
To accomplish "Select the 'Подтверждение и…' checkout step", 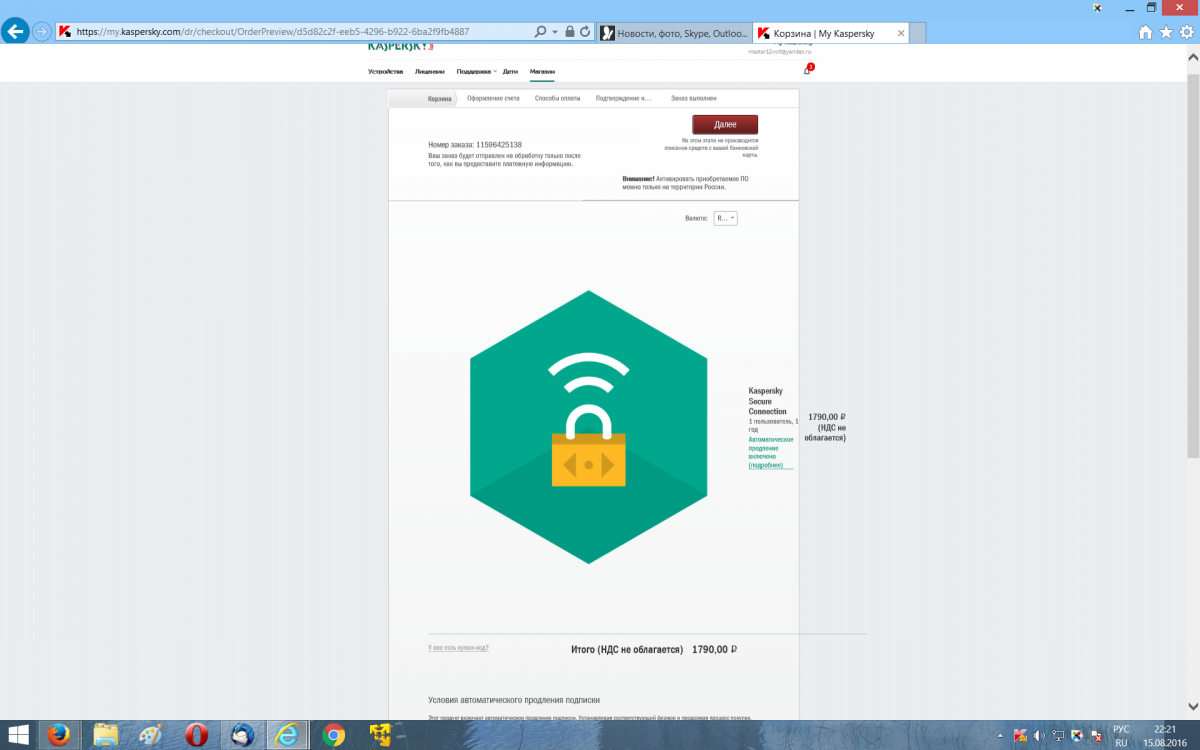I will 623,98.
